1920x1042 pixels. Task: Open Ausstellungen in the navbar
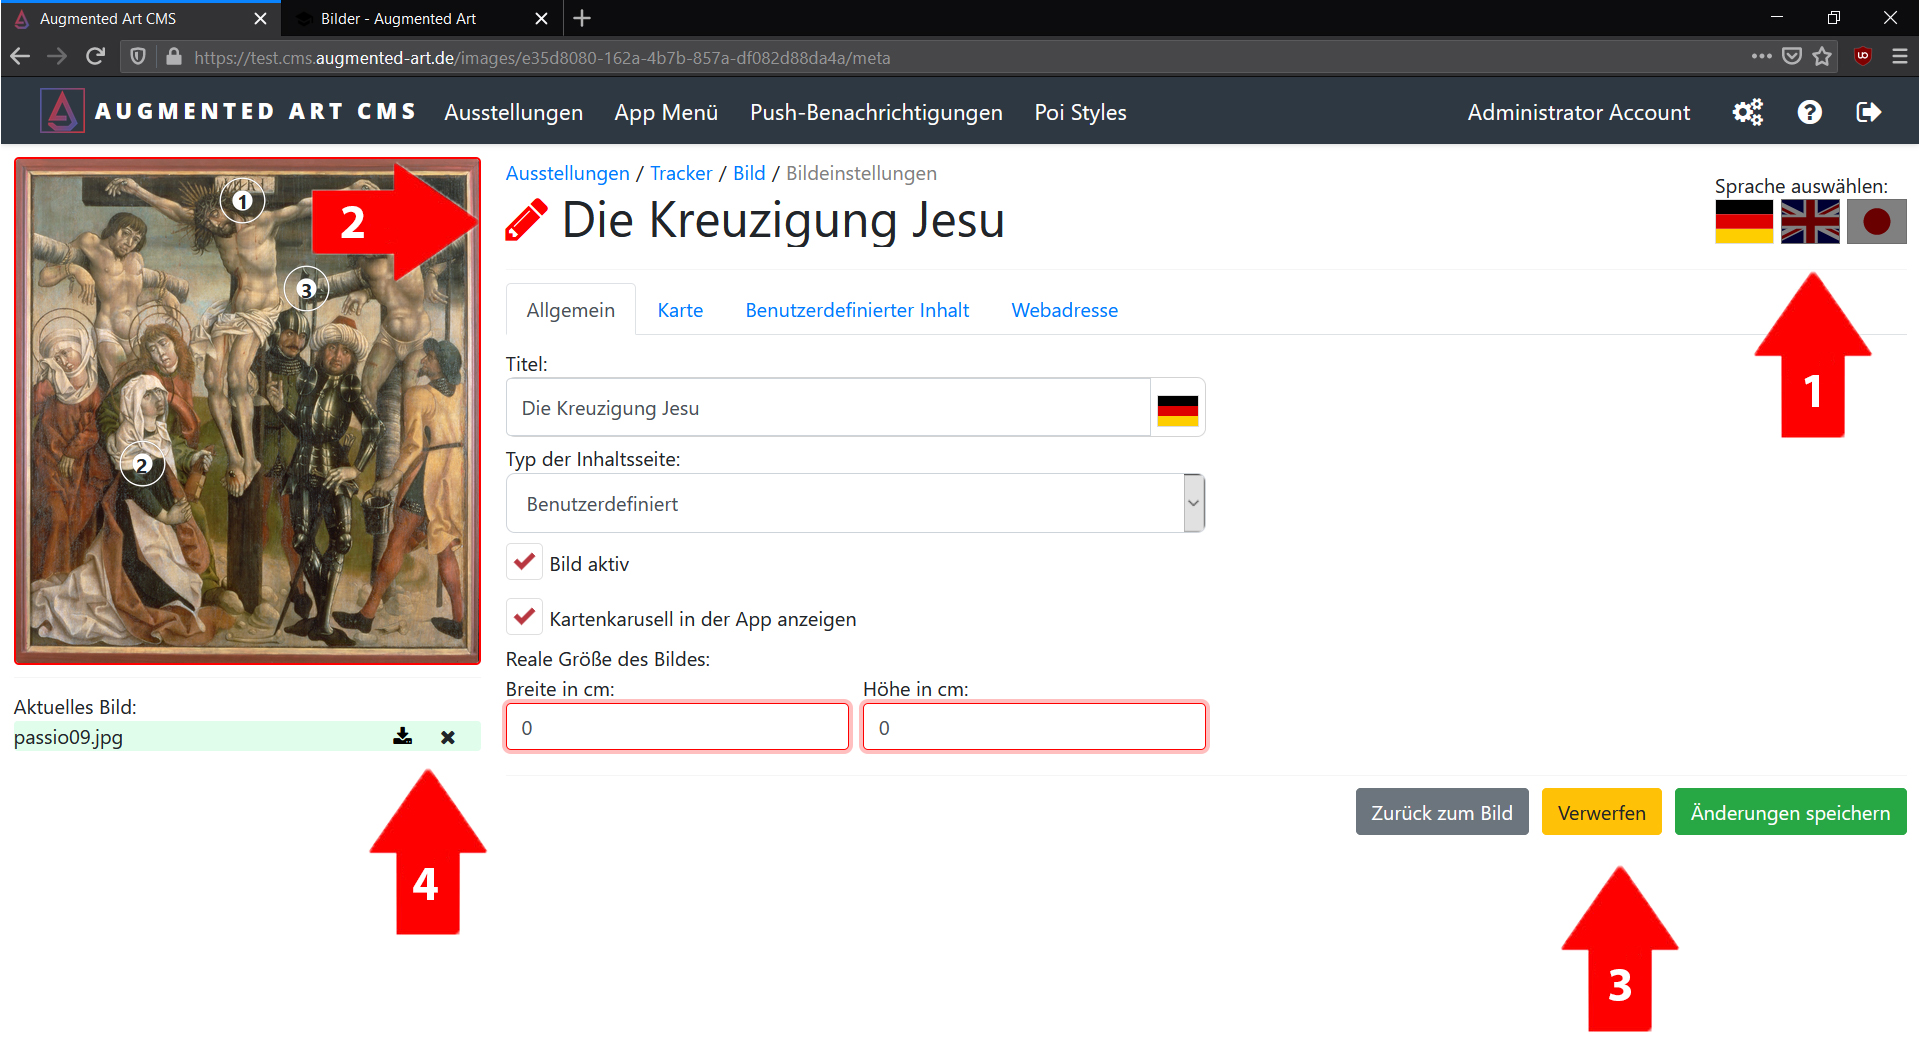pyautogui.click(x=513, y=112)
